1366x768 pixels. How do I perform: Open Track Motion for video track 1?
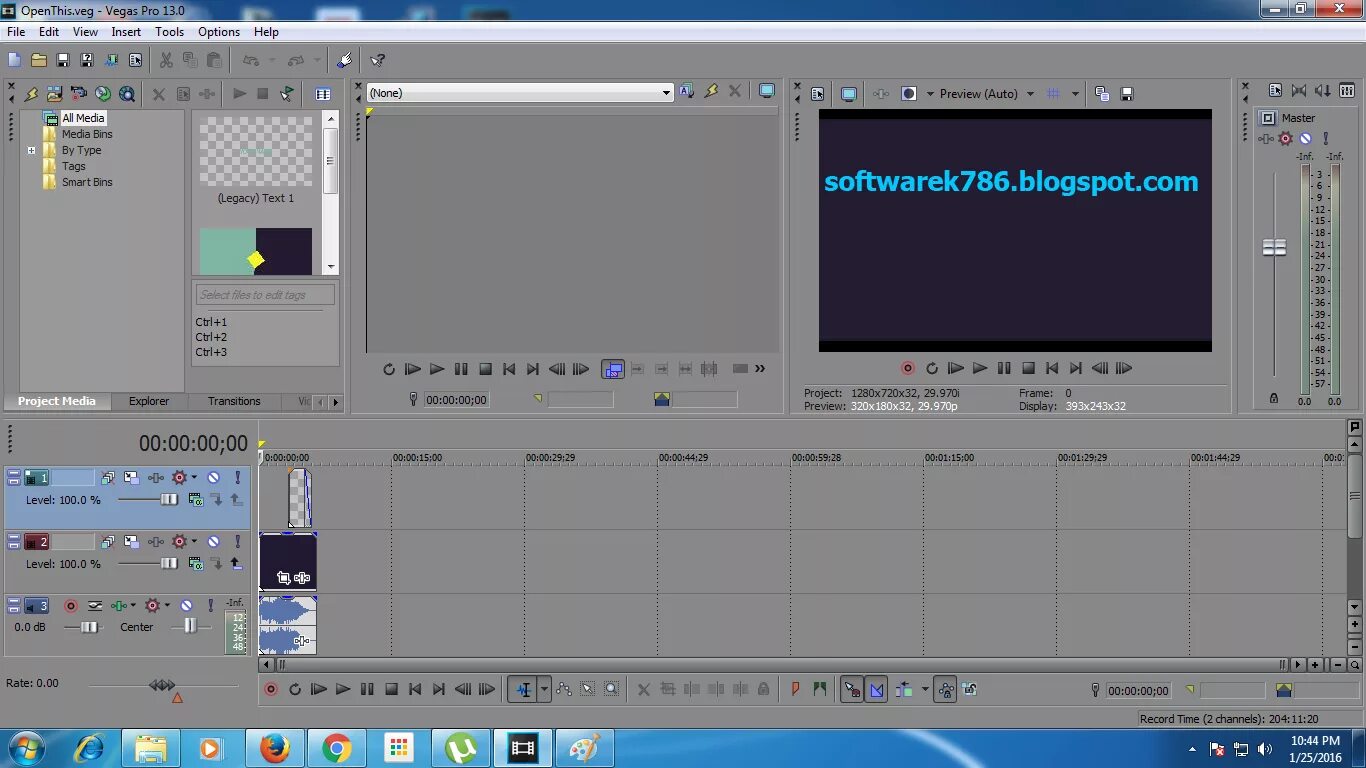coord(129,478)
